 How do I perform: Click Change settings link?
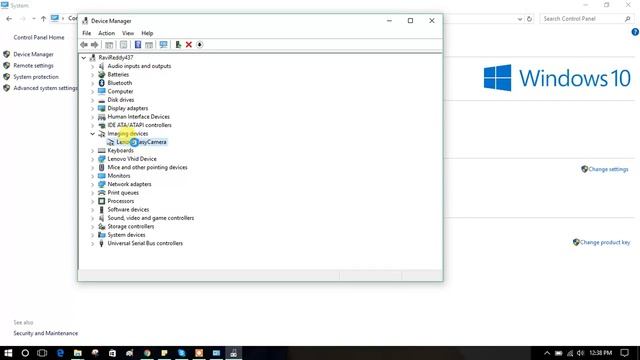[x=608, y=169]
